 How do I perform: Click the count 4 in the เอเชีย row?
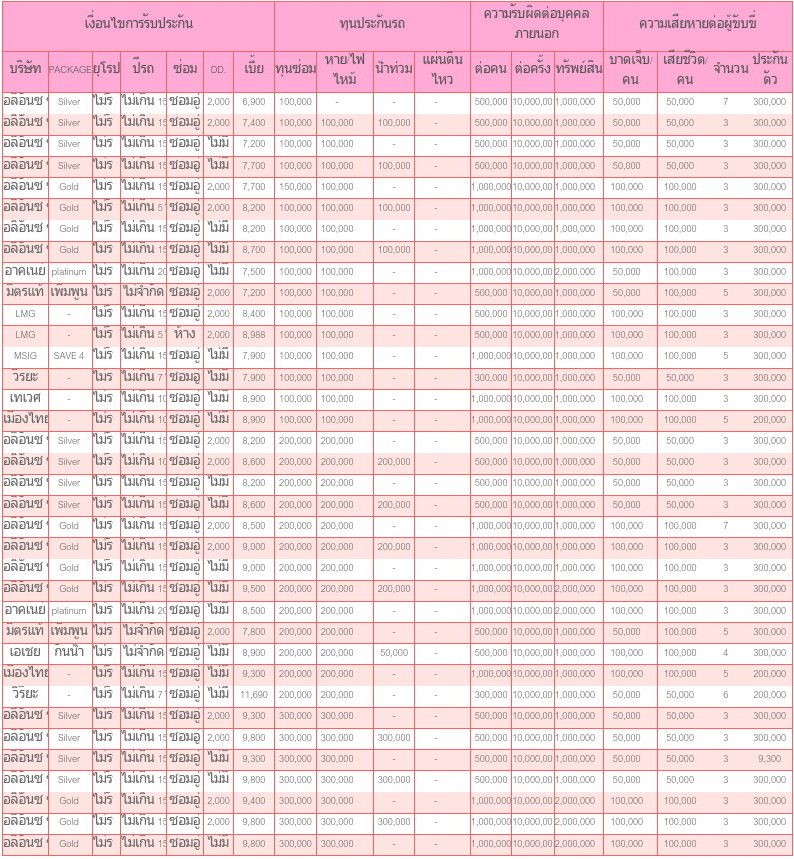click(726, 653)
